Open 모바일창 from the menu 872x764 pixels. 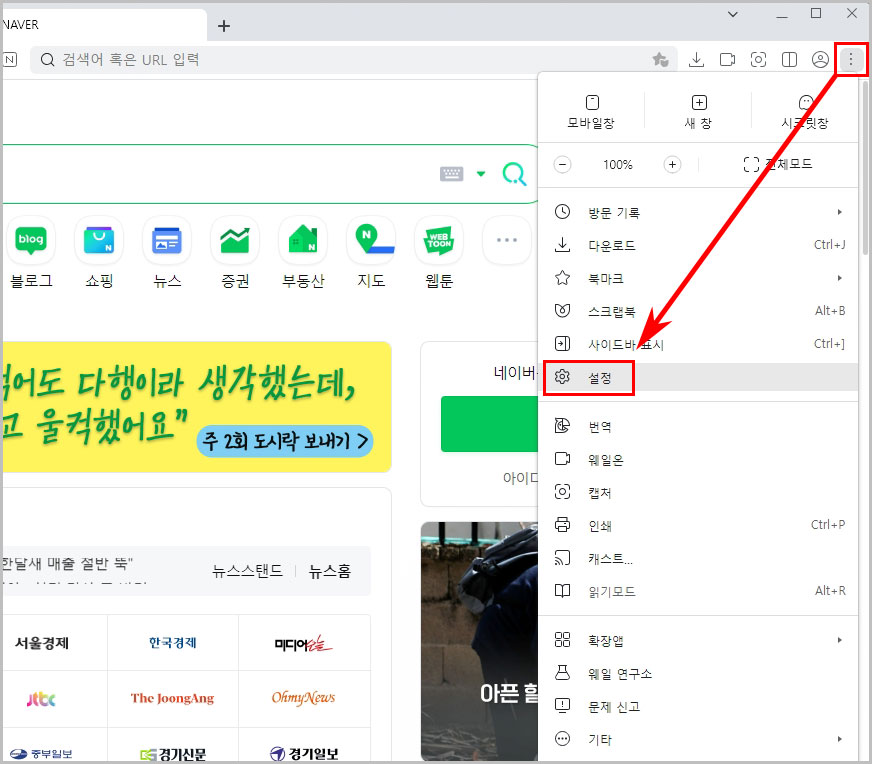(x=591, y=112)
